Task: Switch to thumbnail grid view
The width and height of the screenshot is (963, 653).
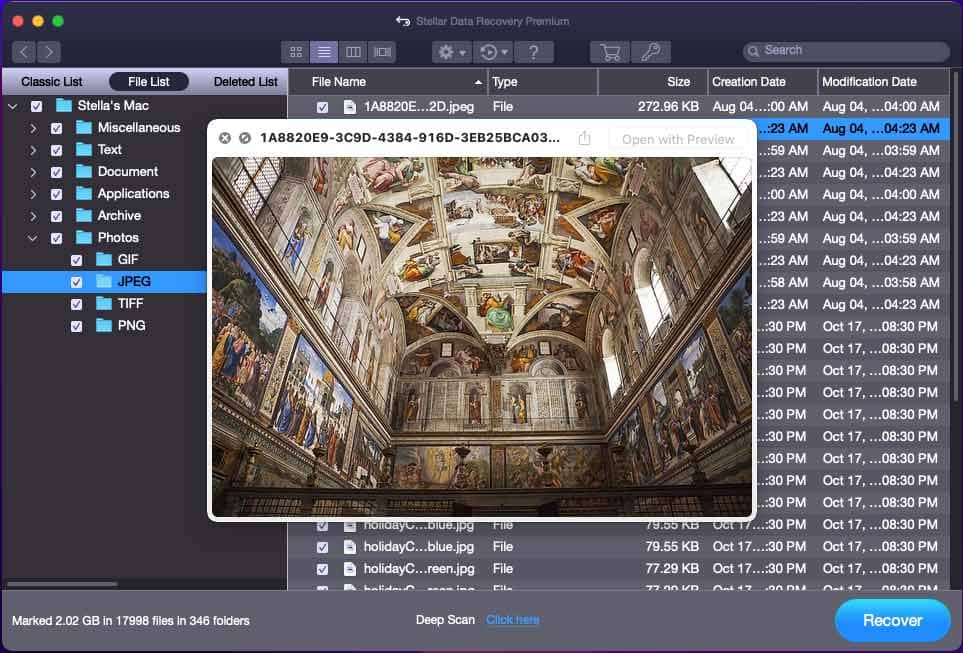Action: (295, 52)
